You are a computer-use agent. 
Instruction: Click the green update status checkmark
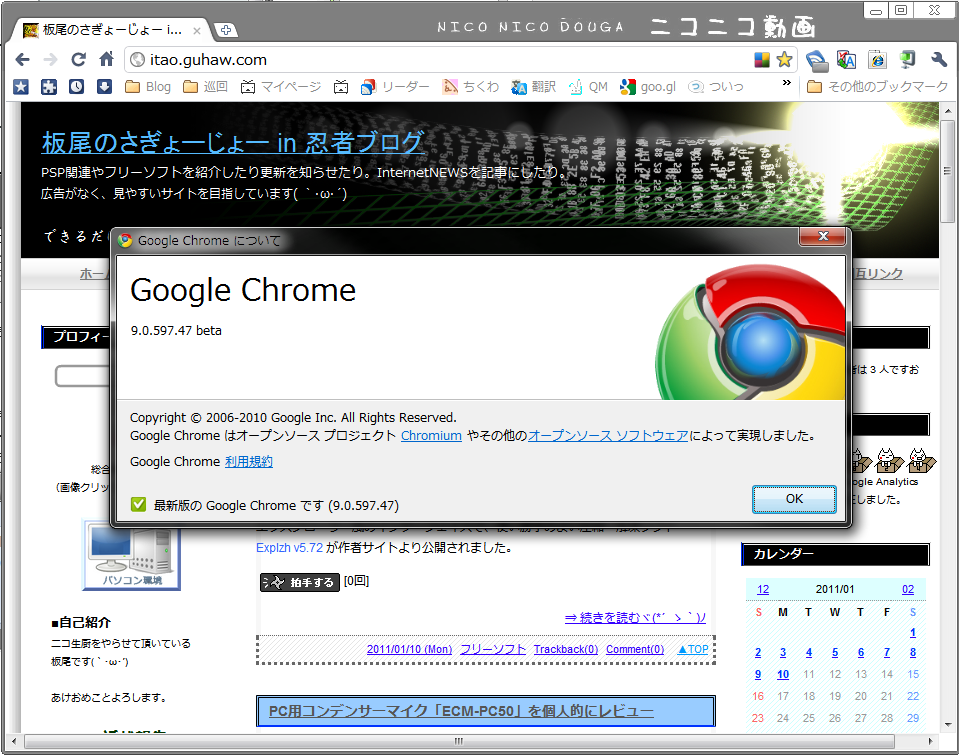pyautogui.click(x=138, y=505)
